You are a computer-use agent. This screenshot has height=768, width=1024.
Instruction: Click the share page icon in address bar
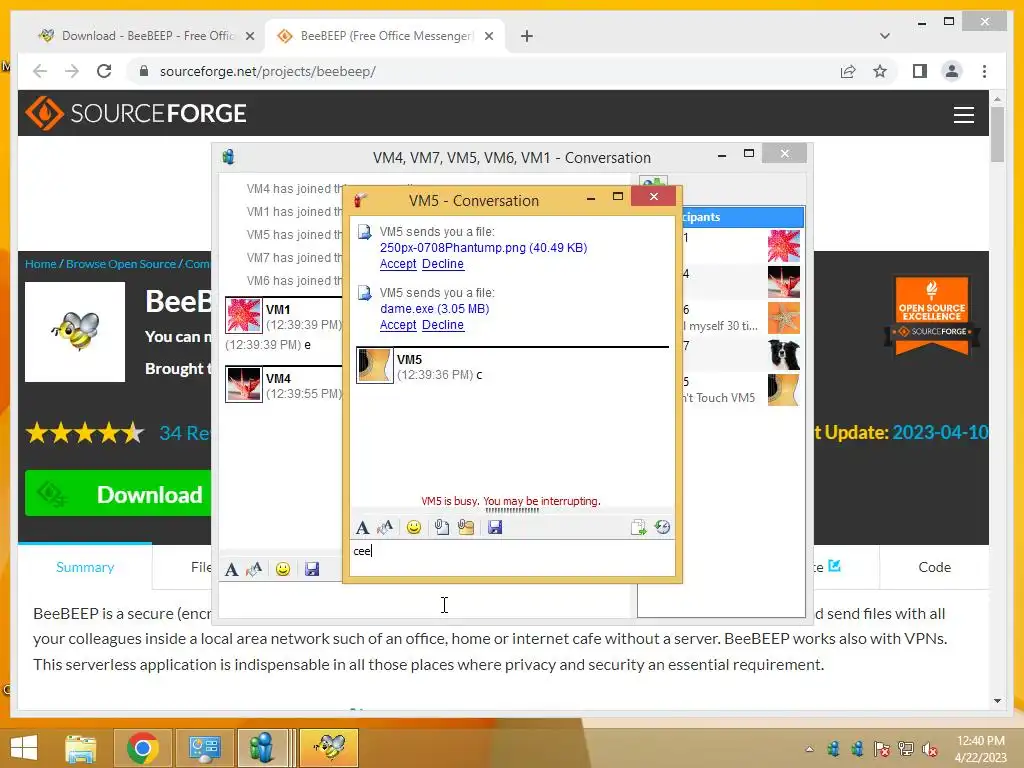tap(848, 71)
